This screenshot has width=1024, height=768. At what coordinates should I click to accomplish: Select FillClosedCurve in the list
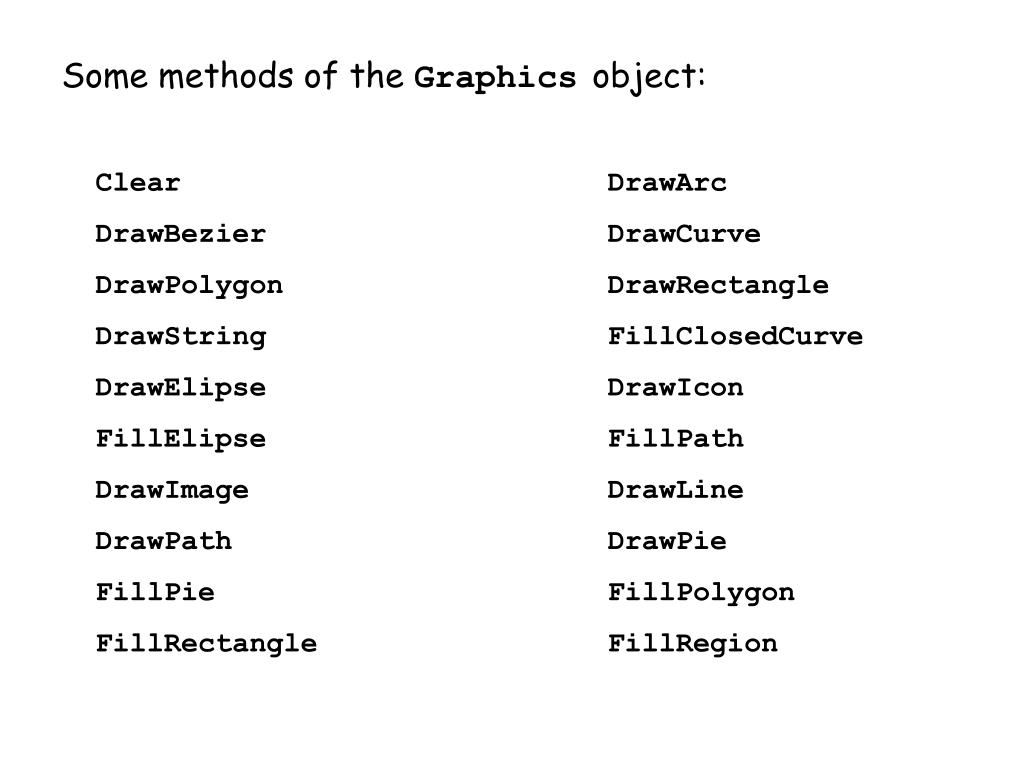point(735,336)
